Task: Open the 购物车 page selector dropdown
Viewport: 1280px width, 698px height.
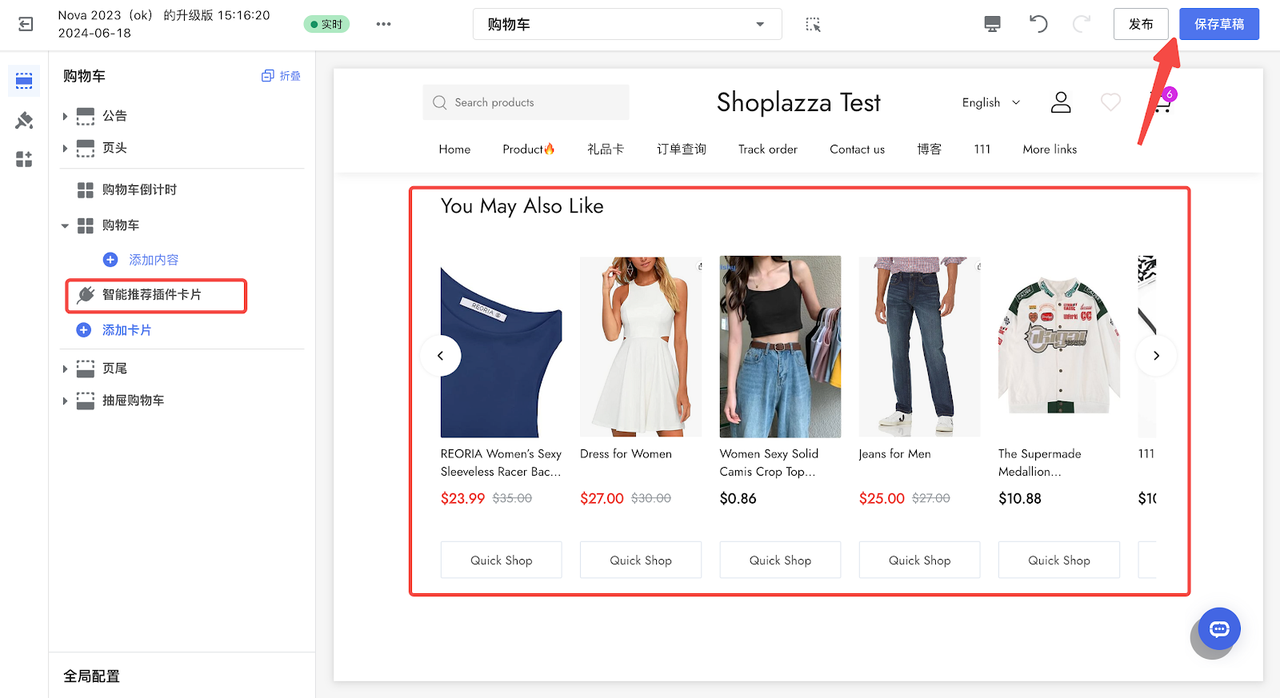Action: coord(627,23)
